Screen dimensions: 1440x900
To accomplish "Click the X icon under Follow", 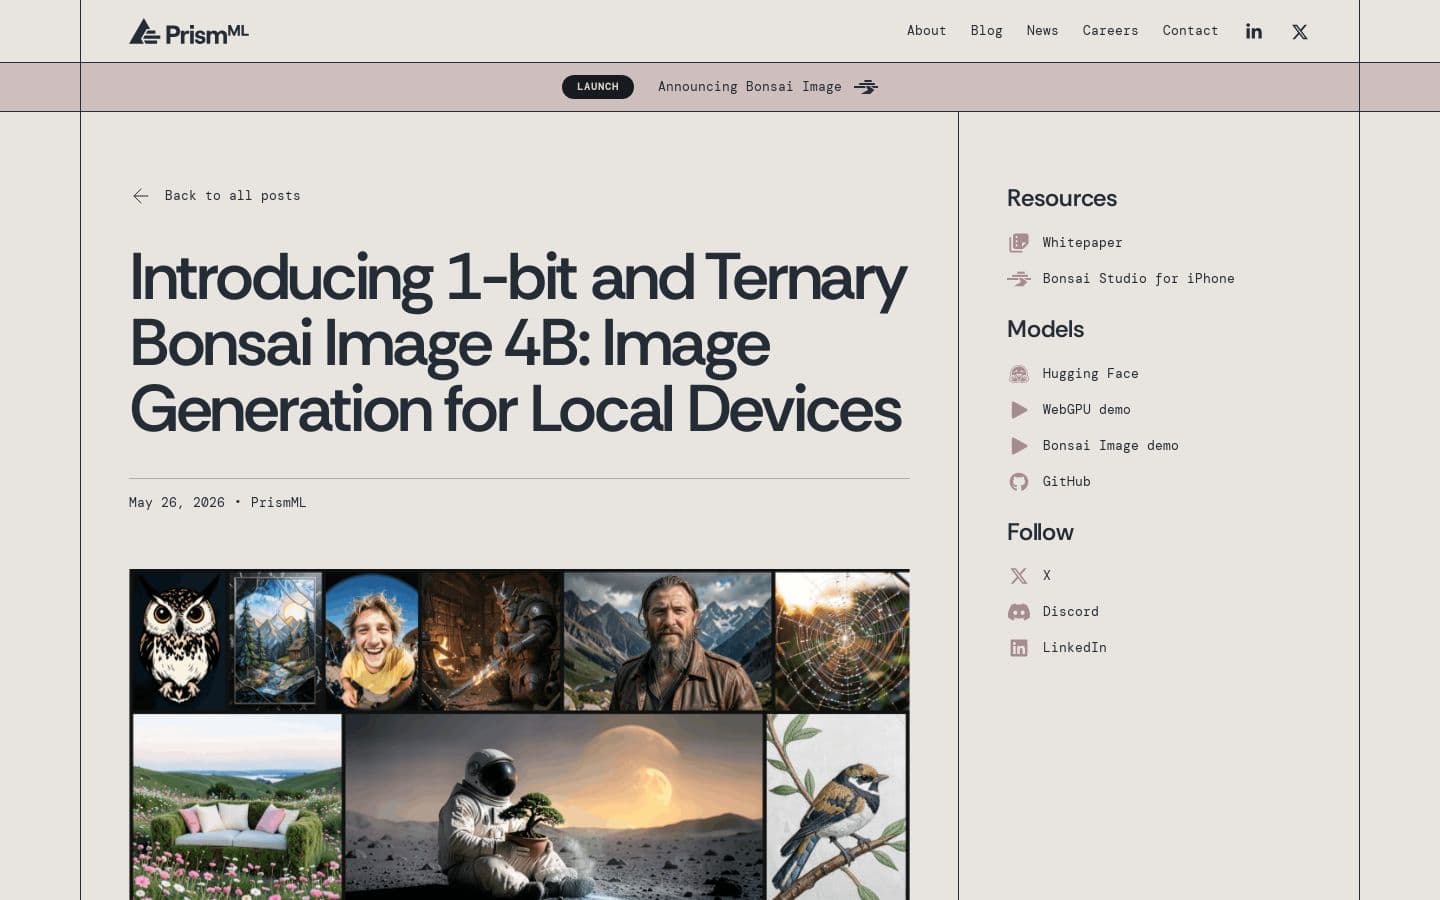I will click(x=1018, y=576).
